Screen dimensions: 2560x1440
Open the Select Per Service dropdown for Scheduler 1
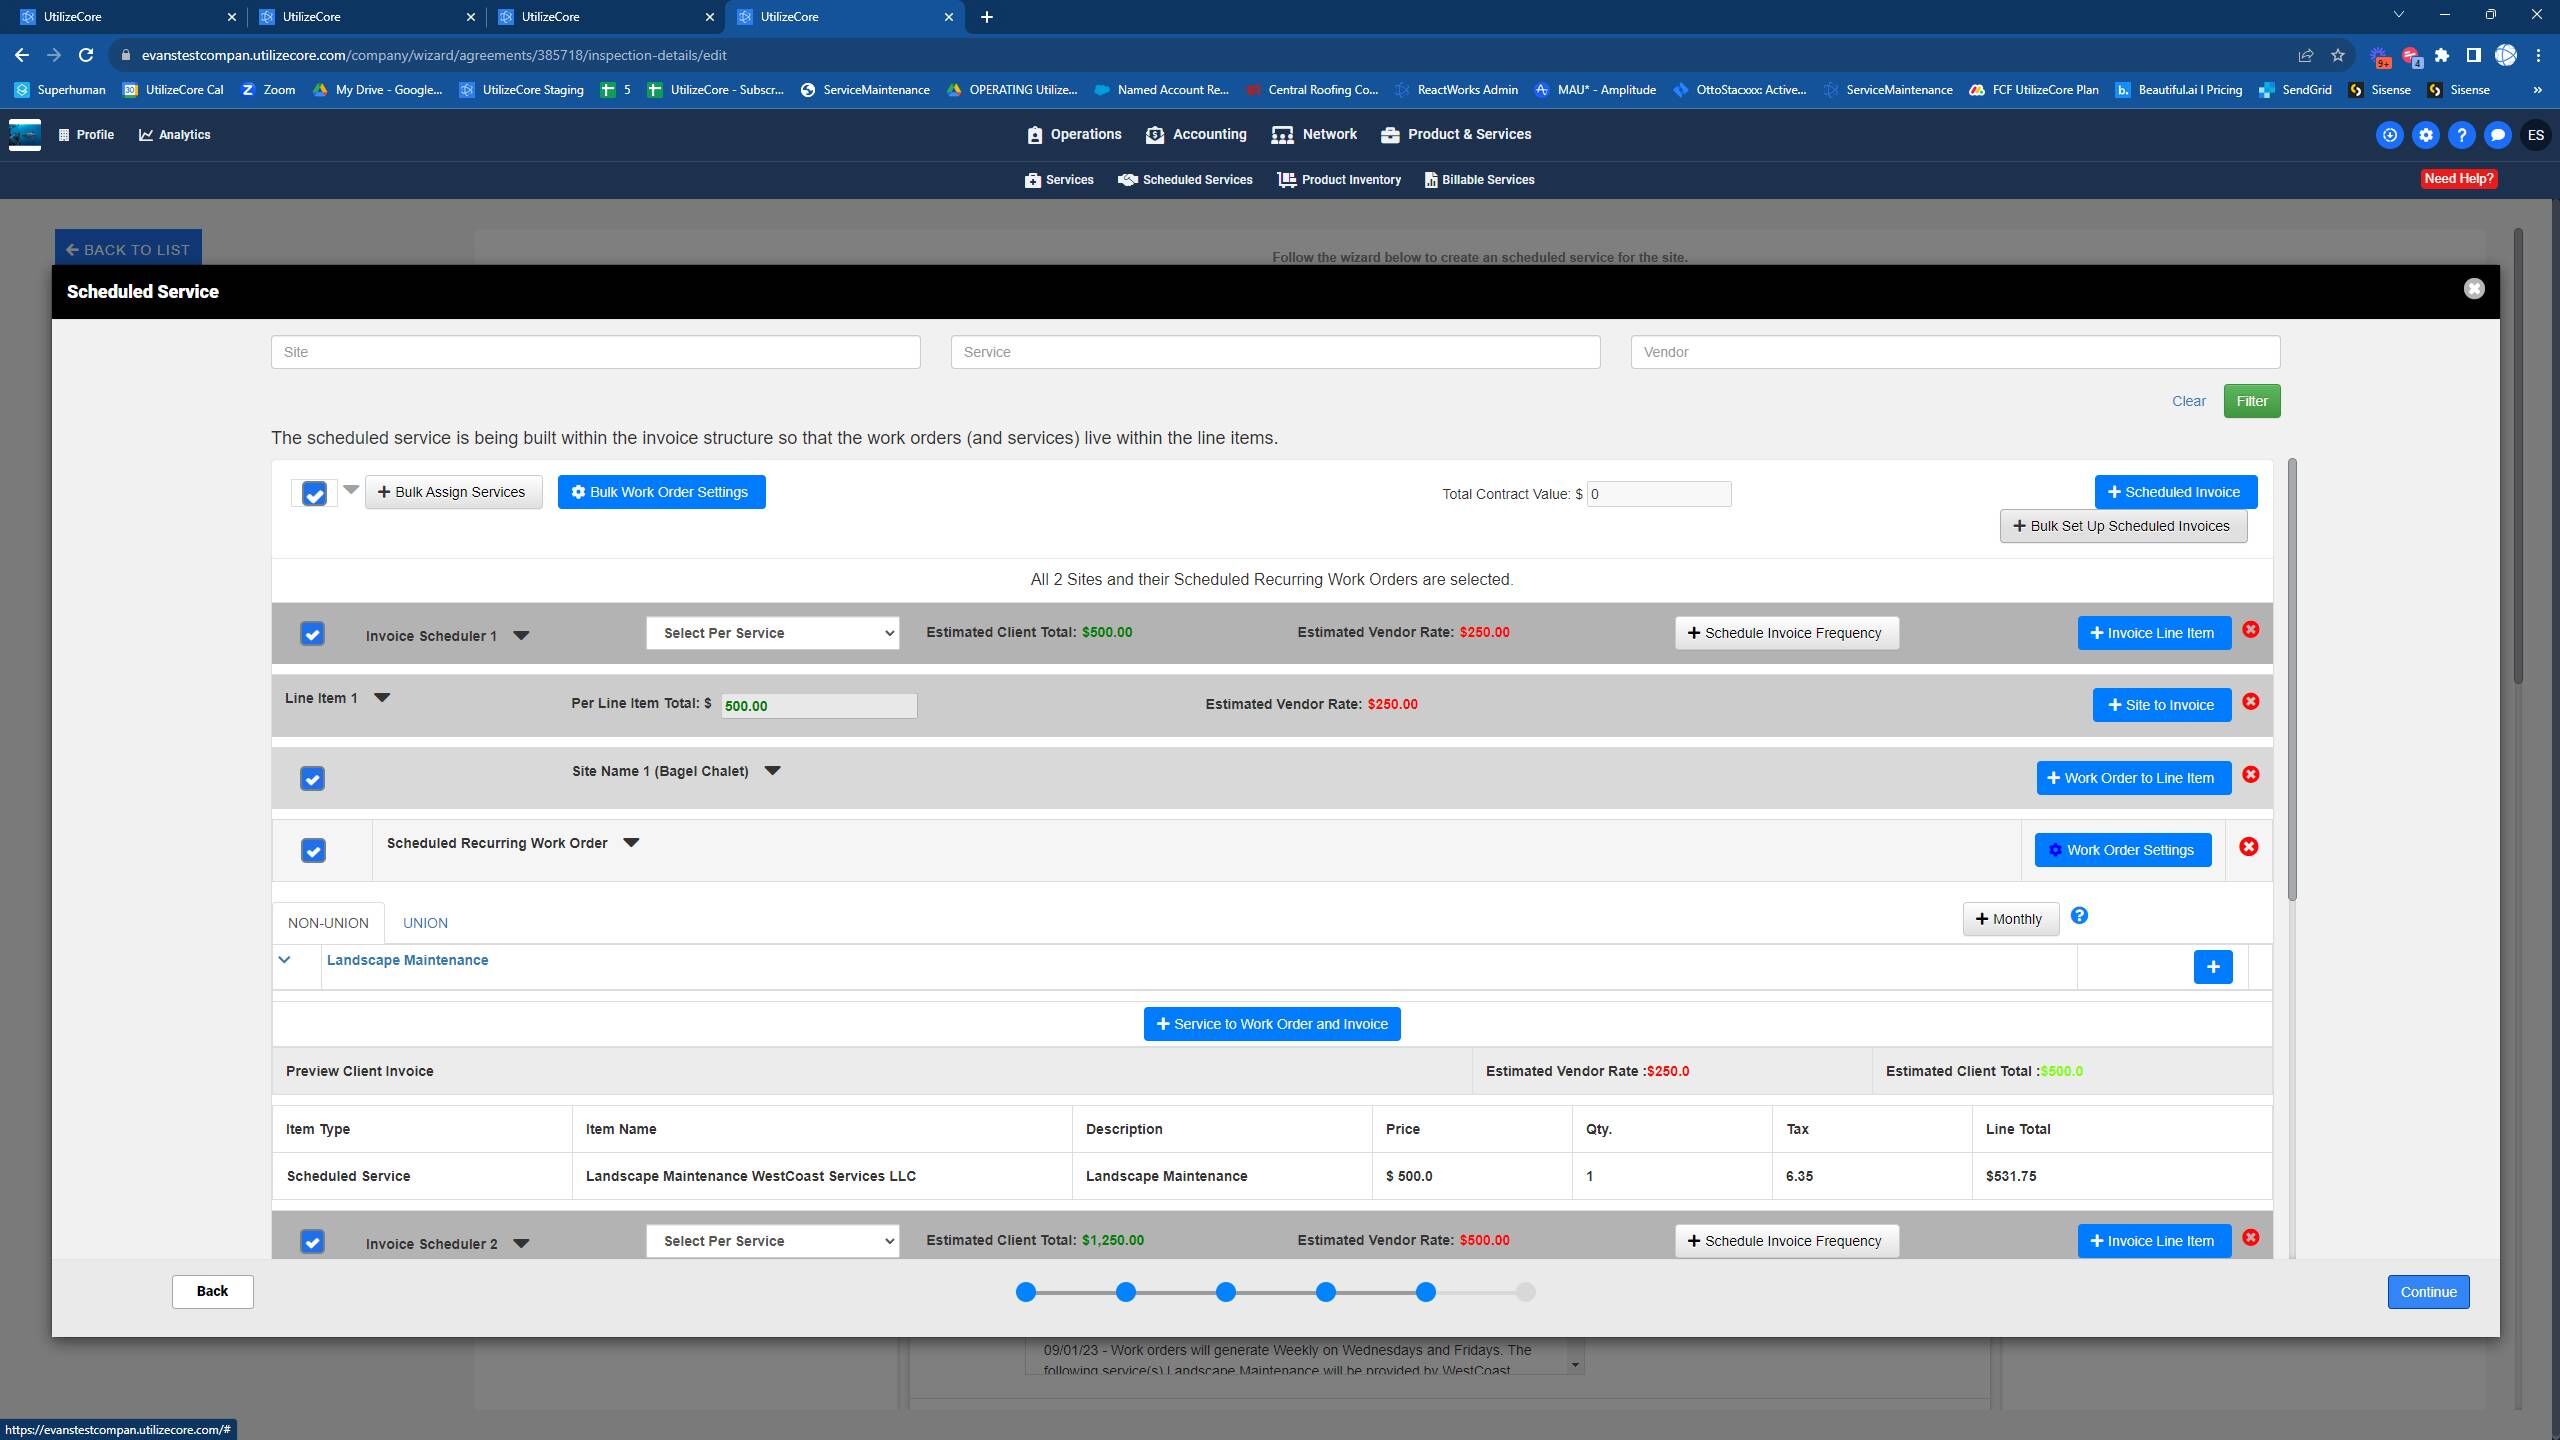[x=772, y=633]
